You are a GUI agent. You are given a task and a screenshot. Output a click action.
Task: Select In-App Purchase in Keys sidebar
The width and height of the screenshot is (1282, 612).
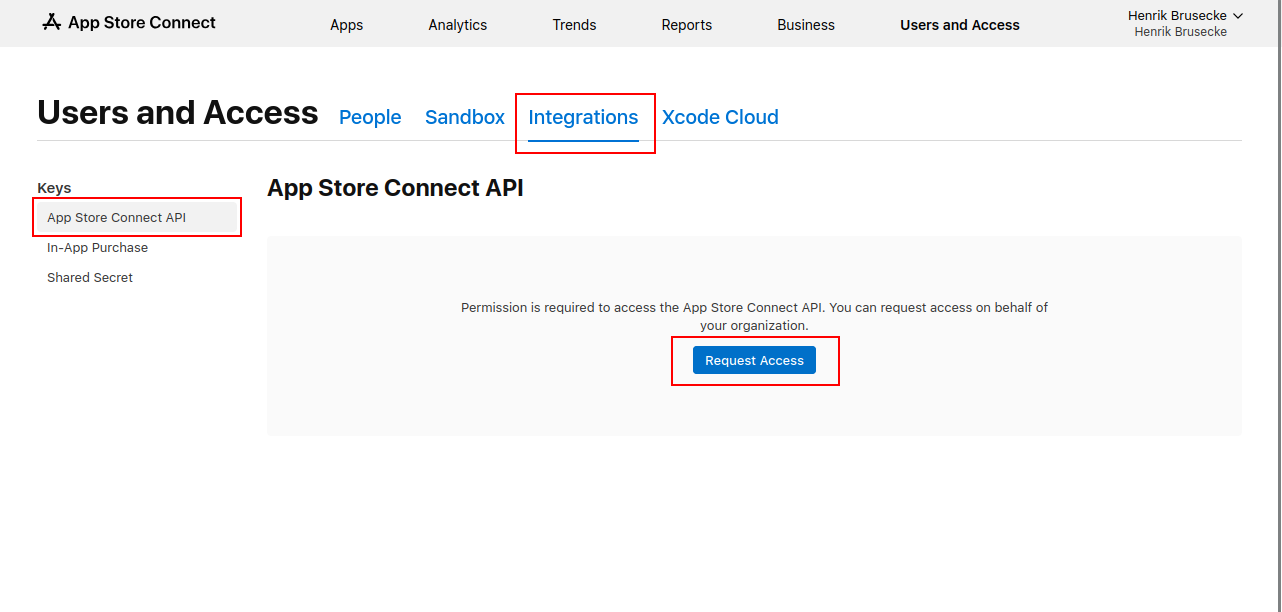click(97, 247)
